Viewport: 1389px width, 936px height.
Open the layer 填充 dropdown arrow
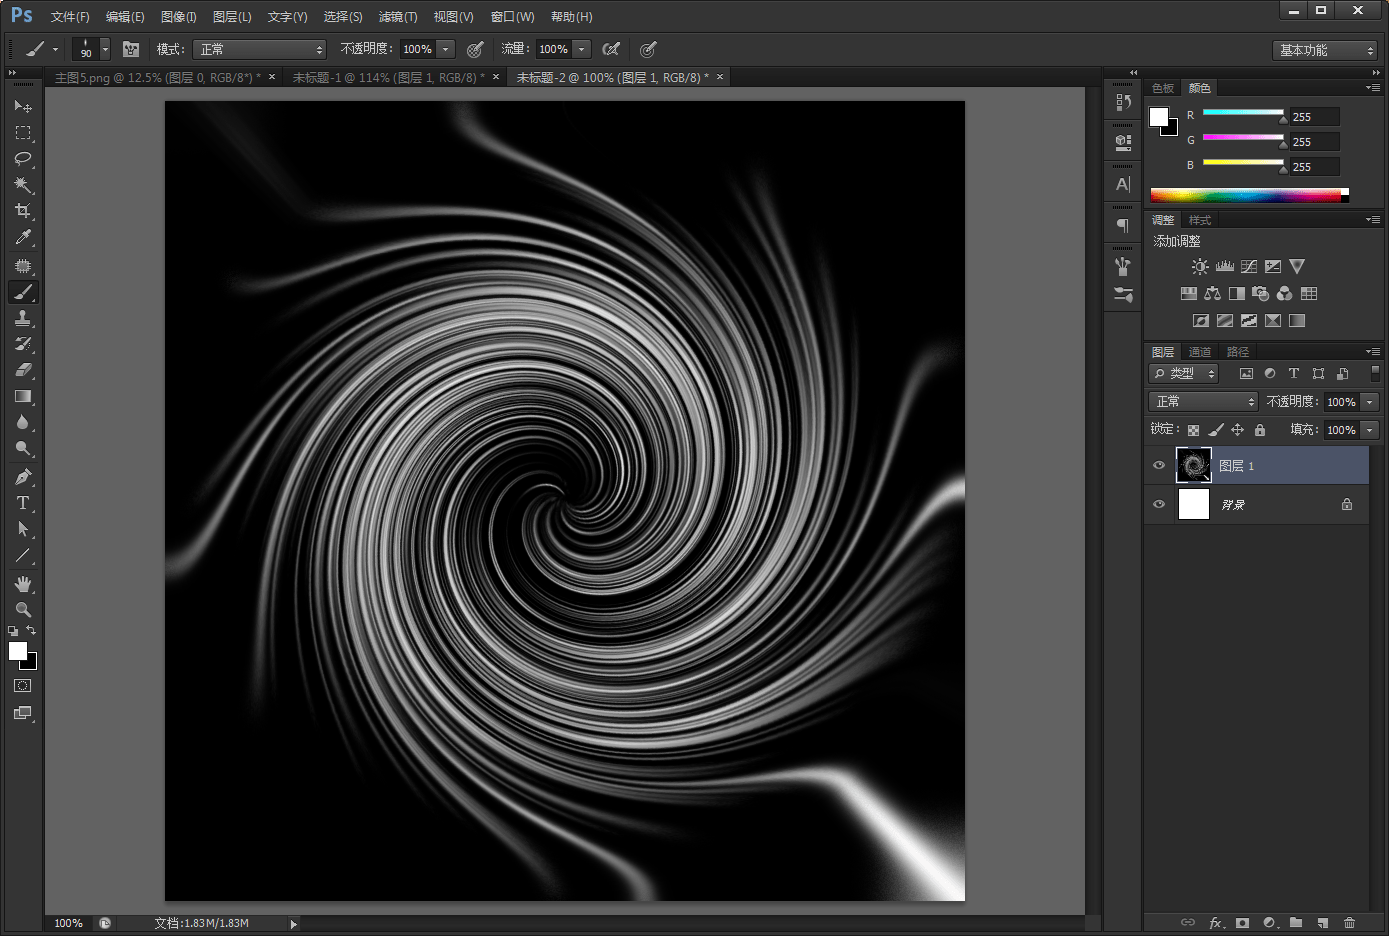tap(1370, 430)
